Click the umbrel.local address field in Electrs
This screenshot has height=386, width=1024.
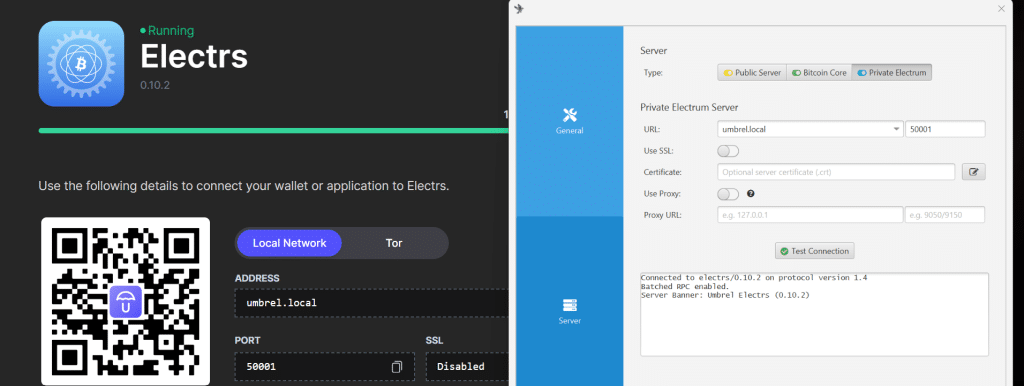372,303
